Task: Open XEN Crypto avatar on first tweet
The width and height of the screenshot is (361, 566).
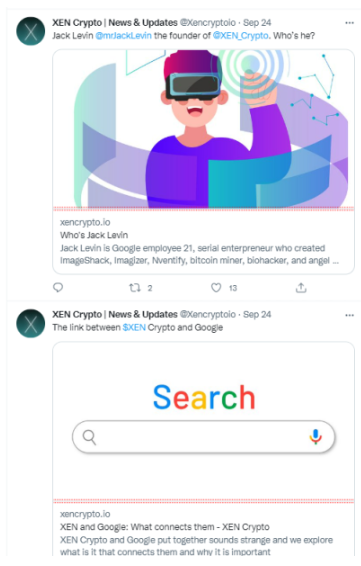Action: click(x=31, y=31)
